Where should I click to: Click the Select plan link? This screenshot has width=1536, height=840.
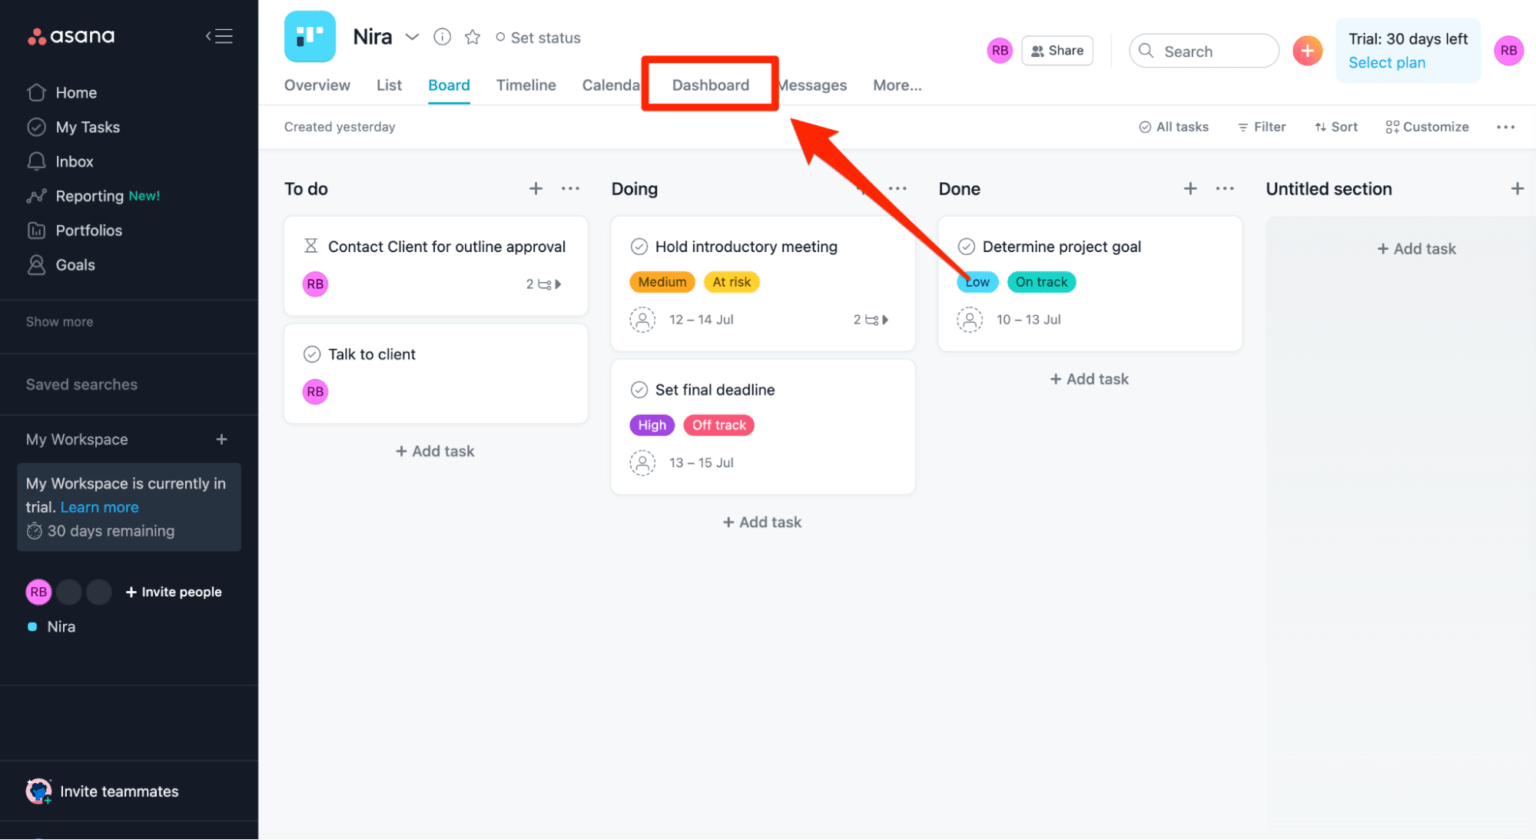click(1386, 62)
